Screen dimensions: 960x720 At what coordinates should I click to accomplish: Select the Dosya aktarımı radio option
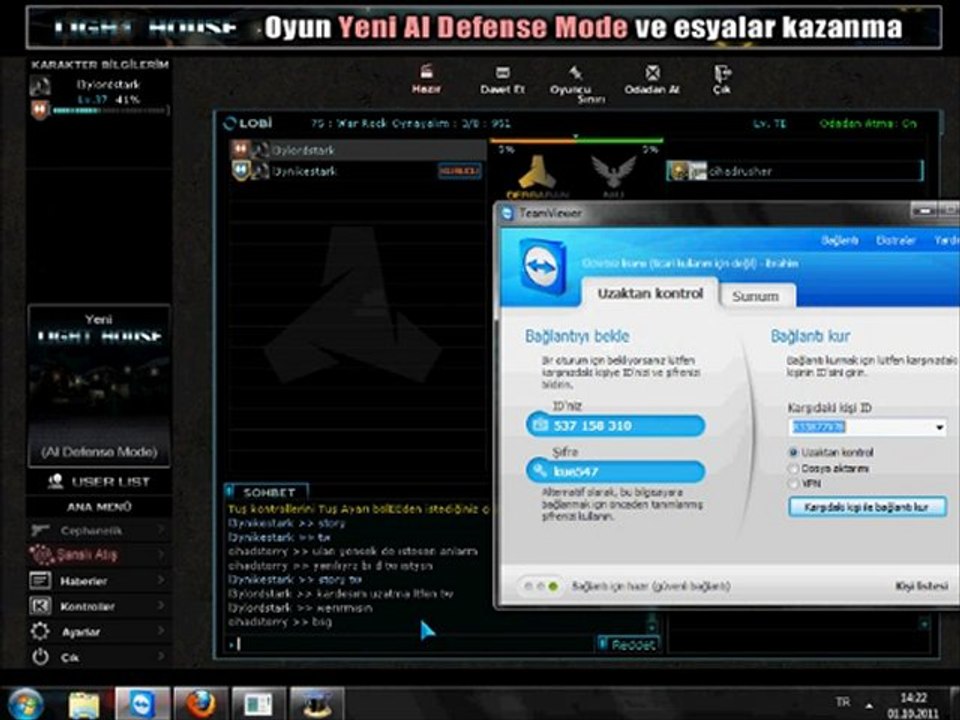coord(793,468)
